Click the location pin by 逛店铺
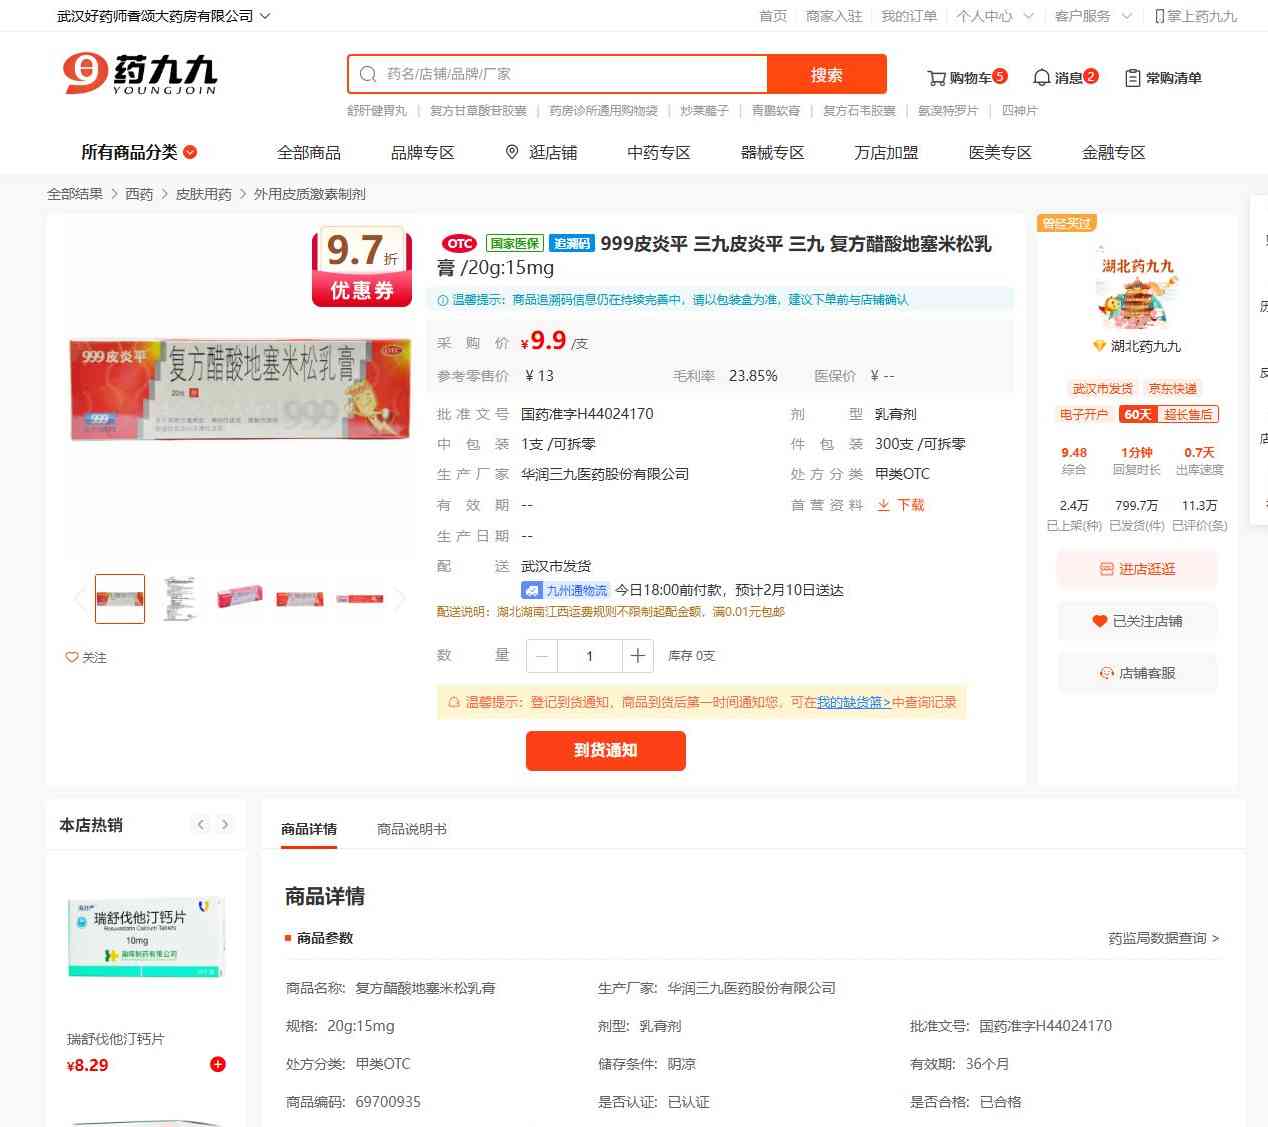 click(x=512, y=152)
